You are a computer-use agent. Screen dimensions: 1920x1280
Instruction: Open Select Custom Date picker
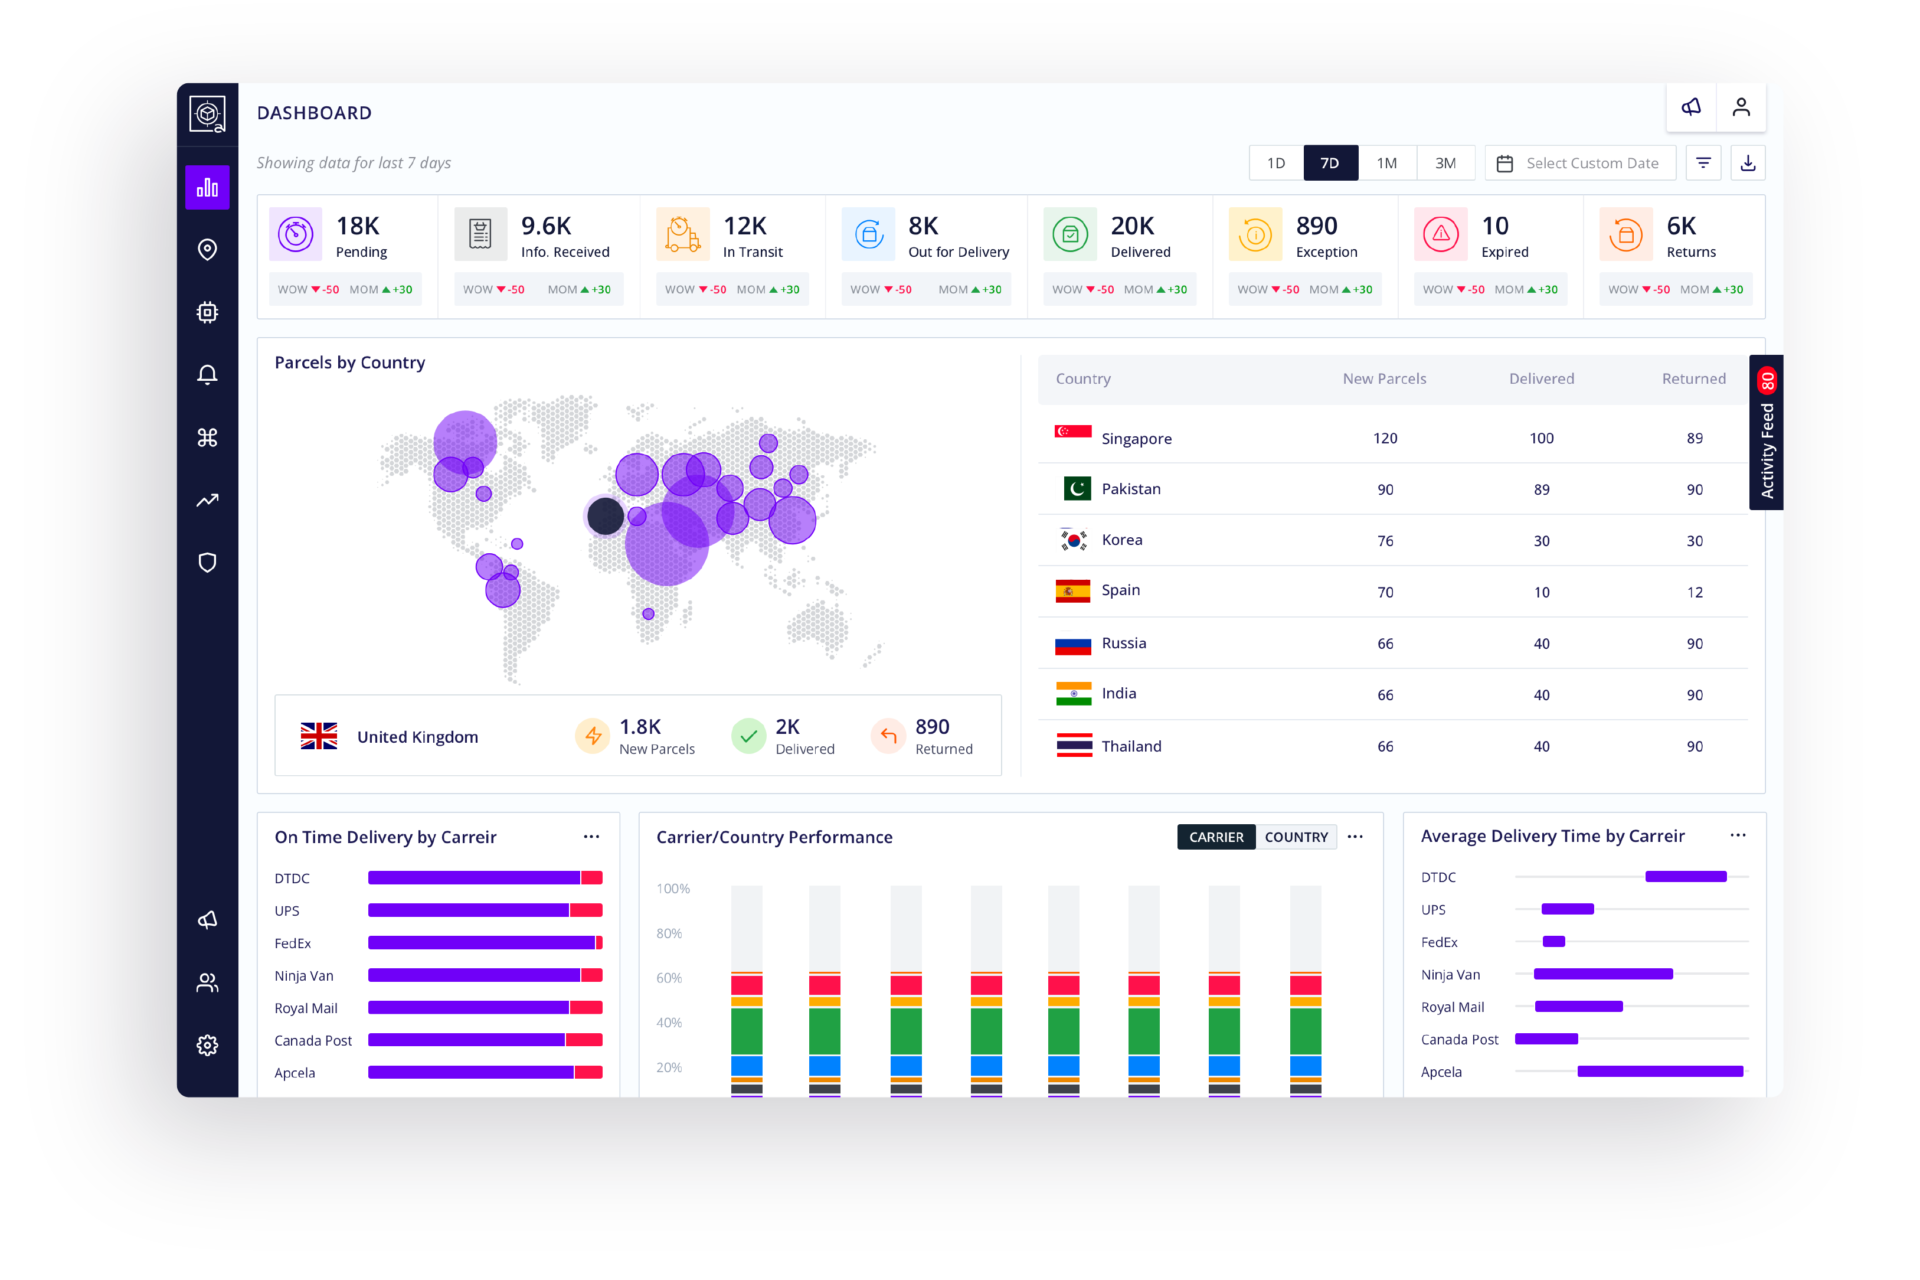tap(1580, 162)
